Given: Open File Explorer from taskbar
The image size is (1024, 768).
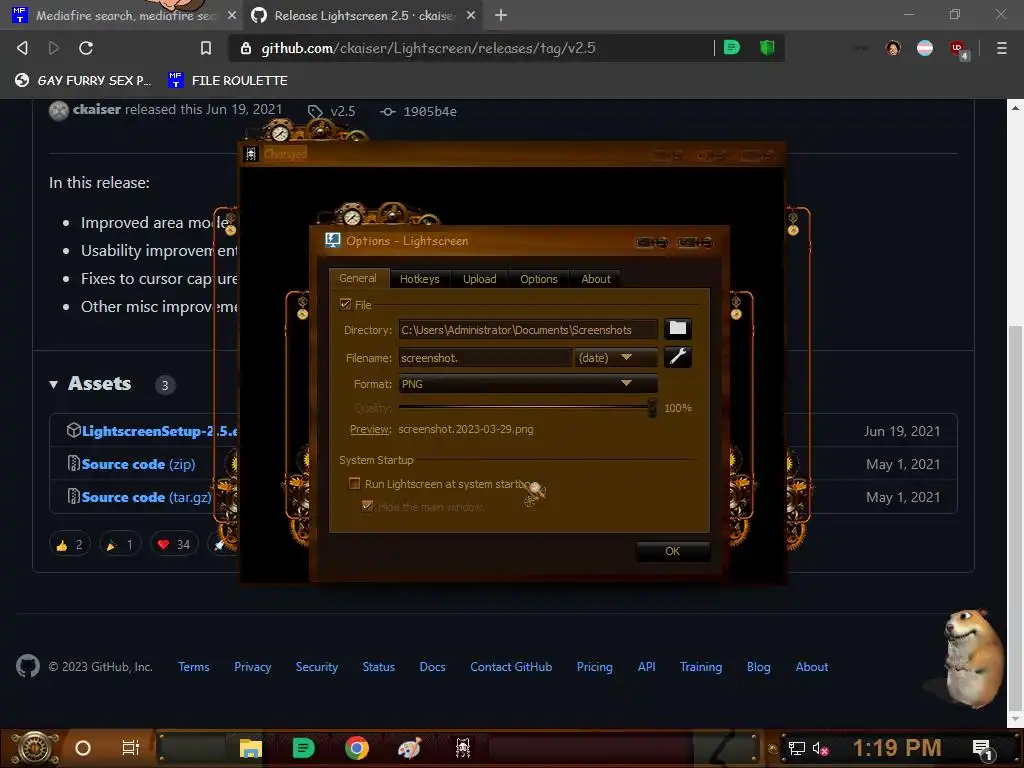Looking at the screenshot, I should (x=250, y=748).
